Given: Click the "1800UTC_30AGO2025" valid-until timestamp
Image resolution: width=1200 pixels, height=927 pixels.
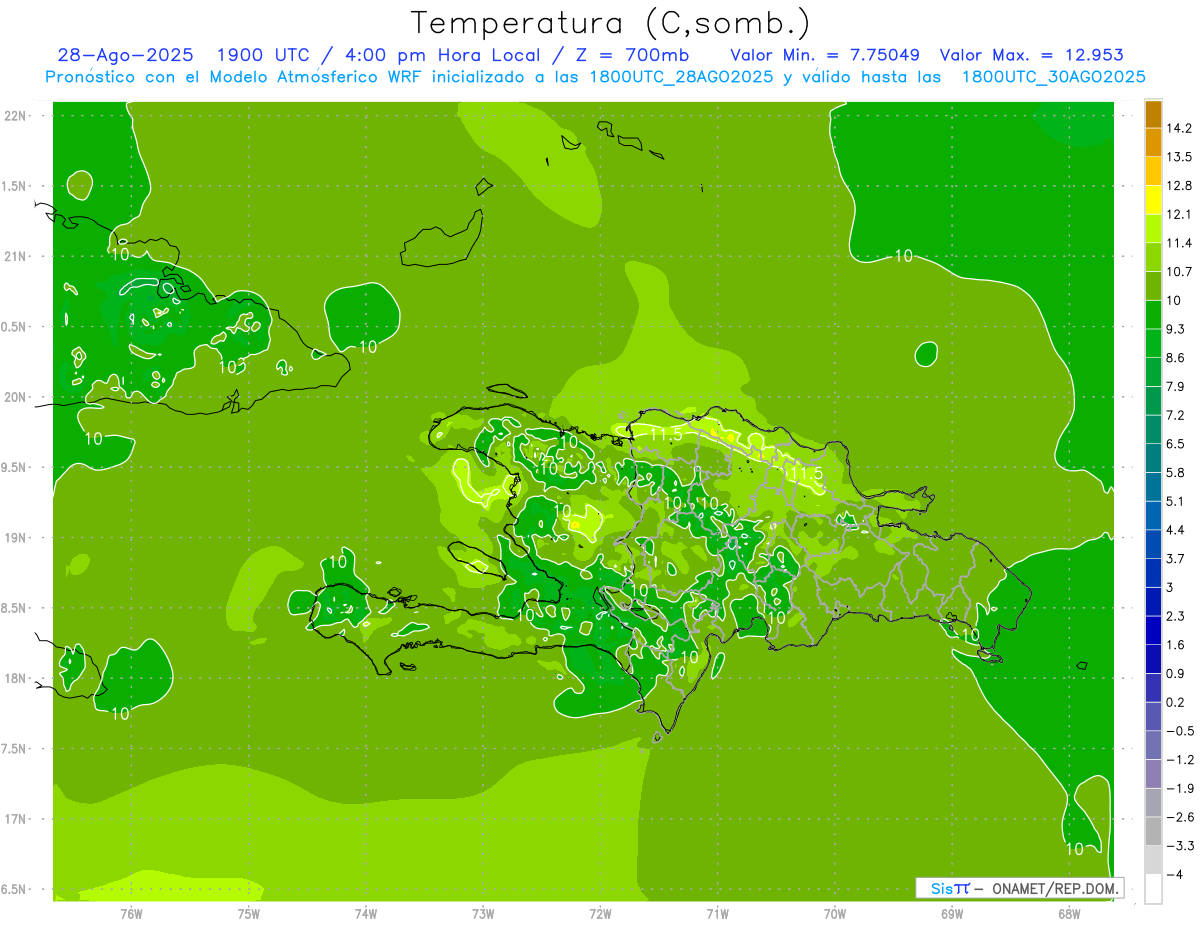Looking at the screenshot, I should [x=1054, y=77].
